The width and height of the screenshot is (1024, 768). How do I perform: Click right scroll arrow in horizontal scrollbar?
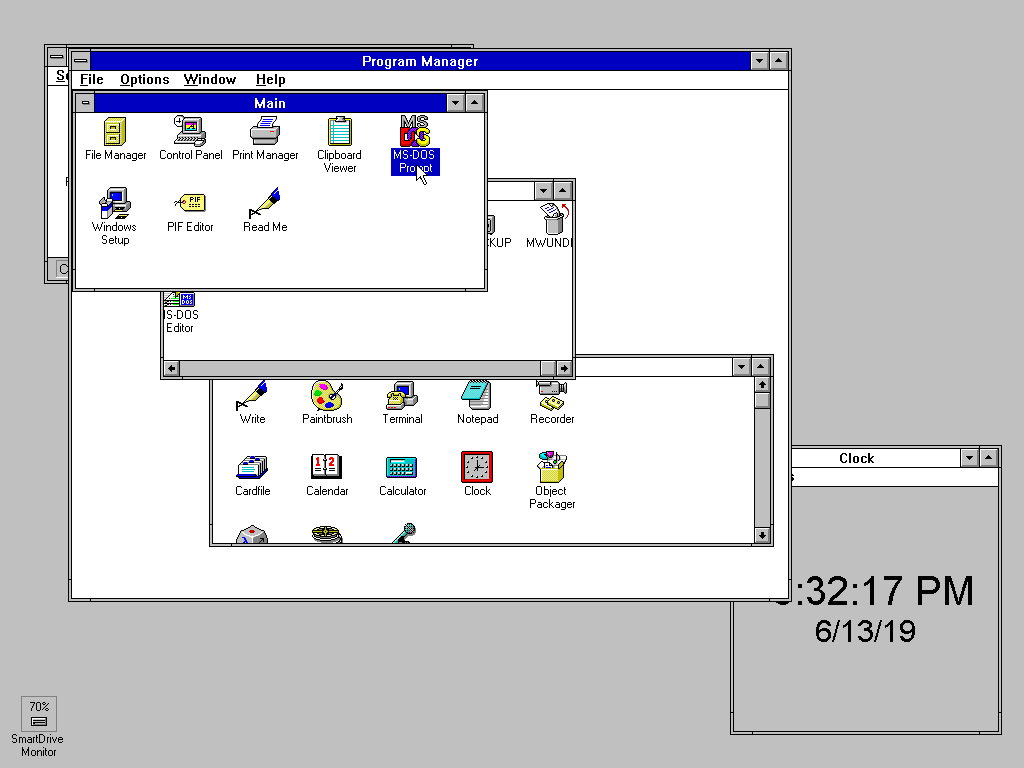coord(564,369)
